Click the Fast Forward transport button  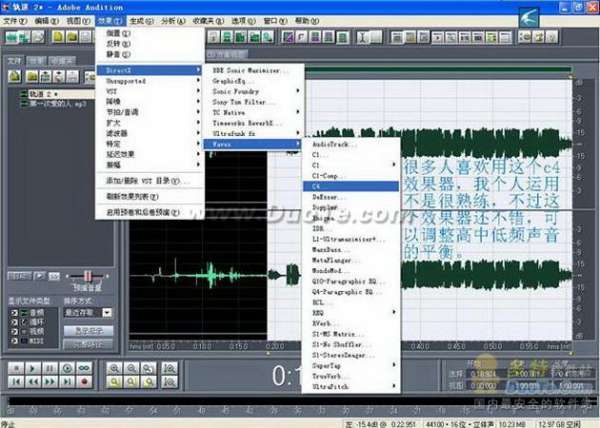pyautogui.click(x=47, y=381)
